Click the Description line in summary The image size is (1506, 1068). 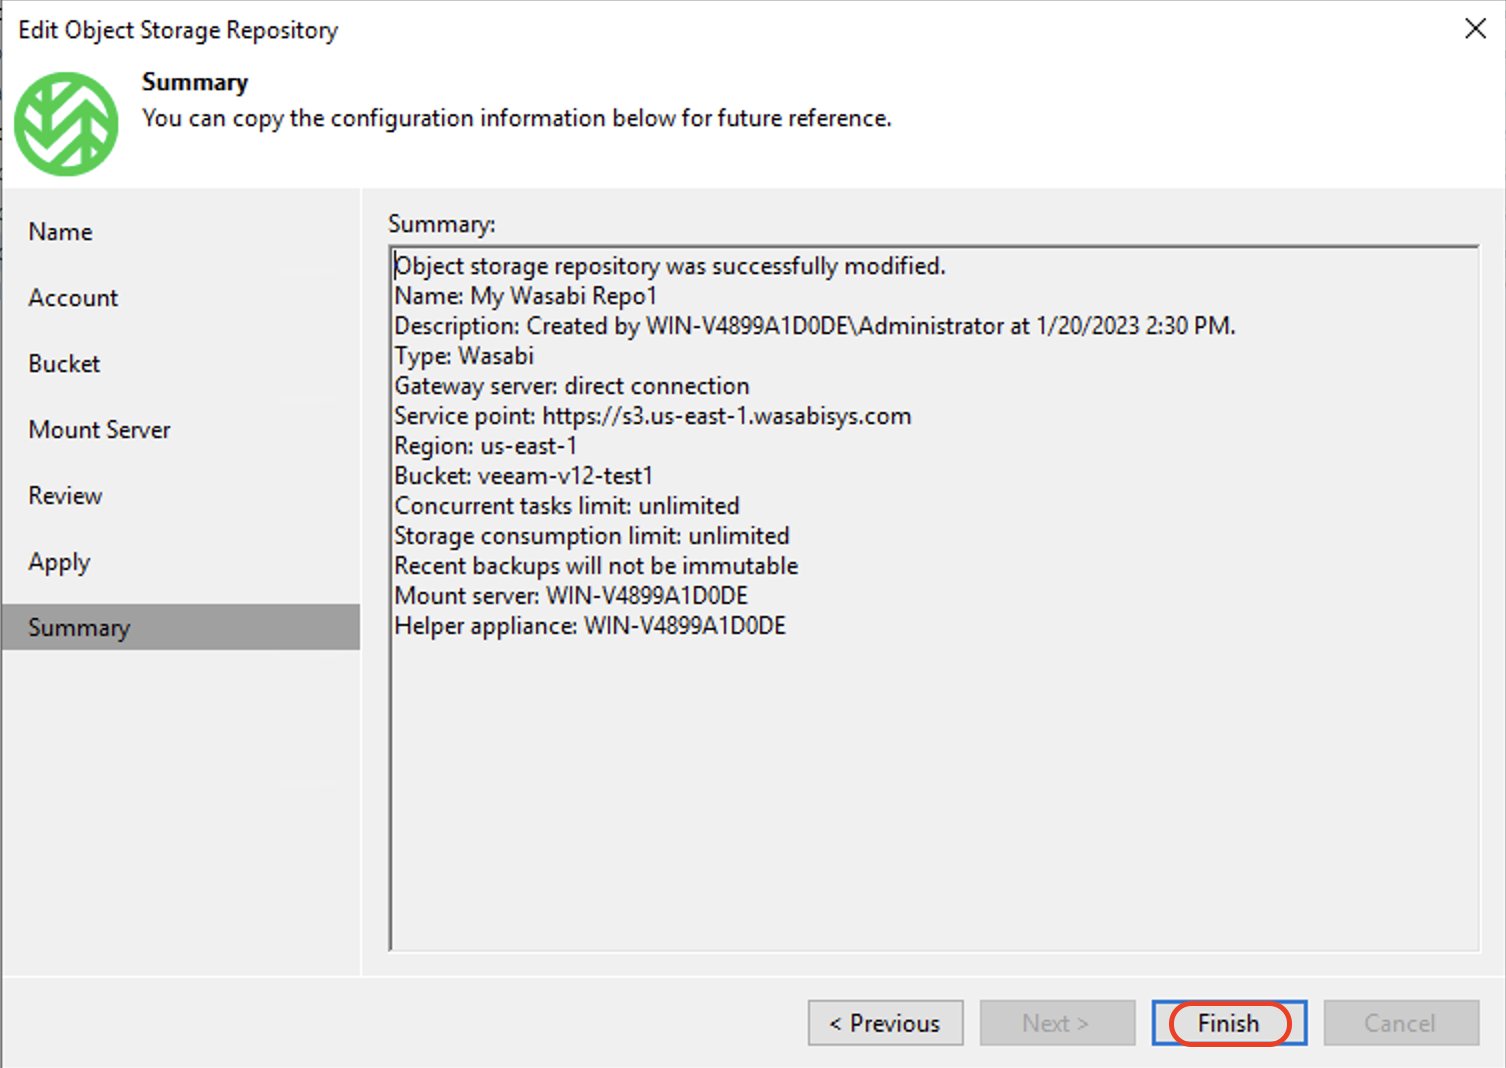[815, 326]
